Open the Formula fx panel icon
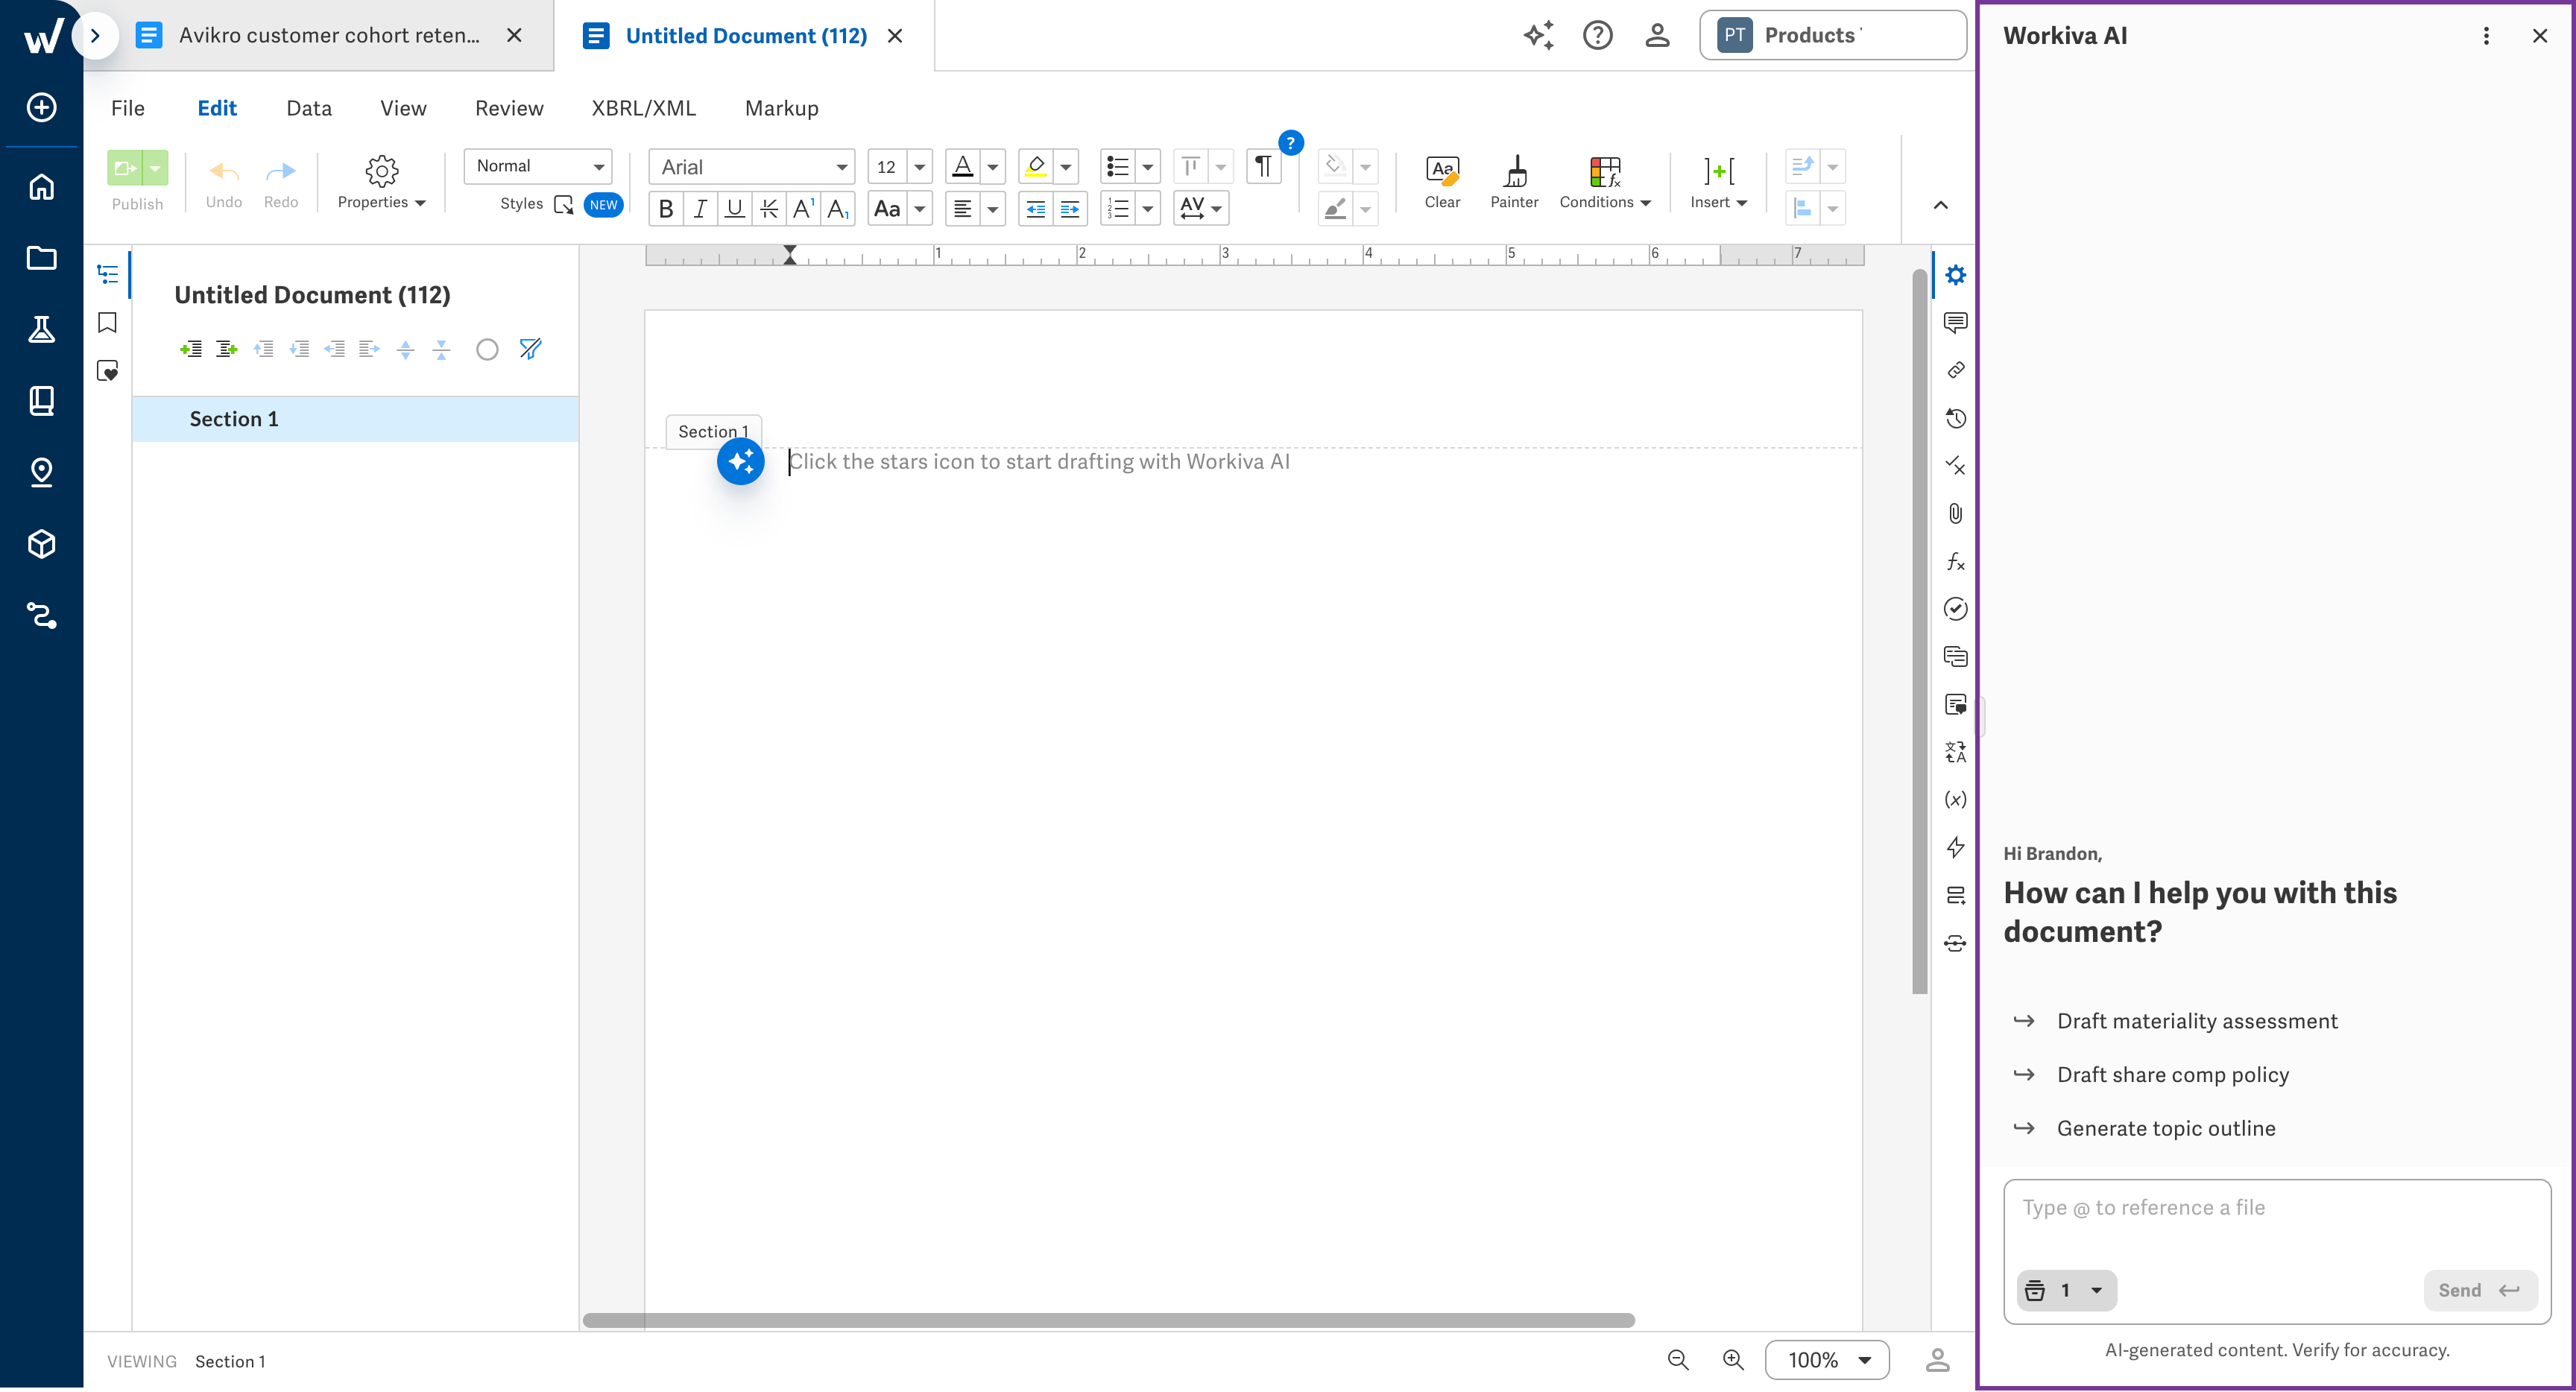The image size is (2576, 1392). pyautogui.click(x=1955, y=561)
